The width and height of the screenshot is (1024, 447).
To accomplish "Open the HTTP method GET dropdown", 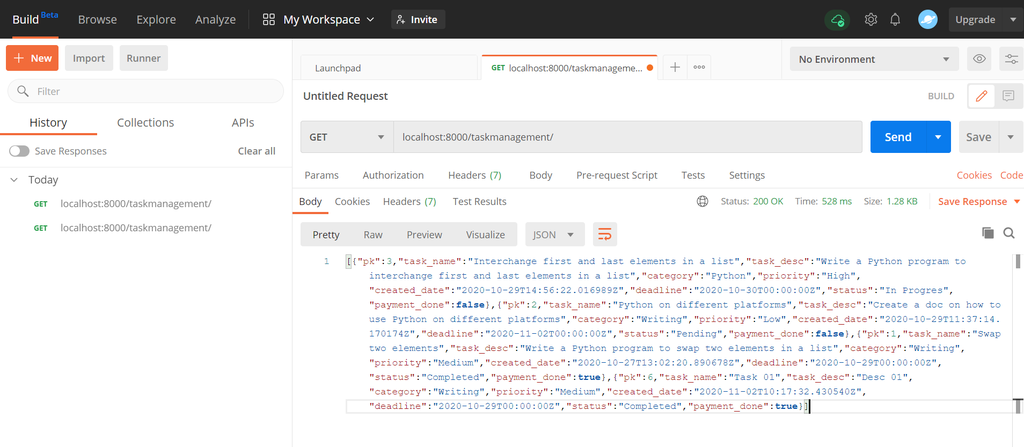I will pyautogui.click(x=346, y=137).
